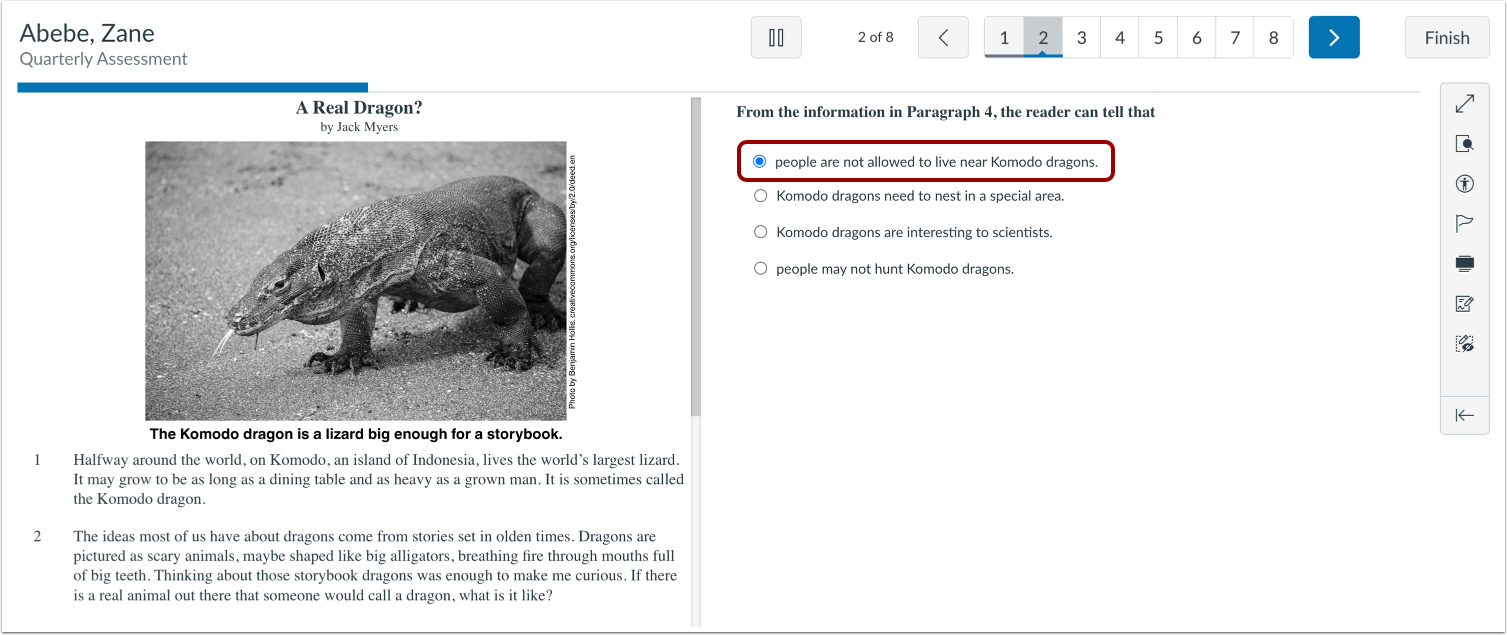Open accessibility options tool
Screen dimensions: 1507x635
tap(1465, 183)
